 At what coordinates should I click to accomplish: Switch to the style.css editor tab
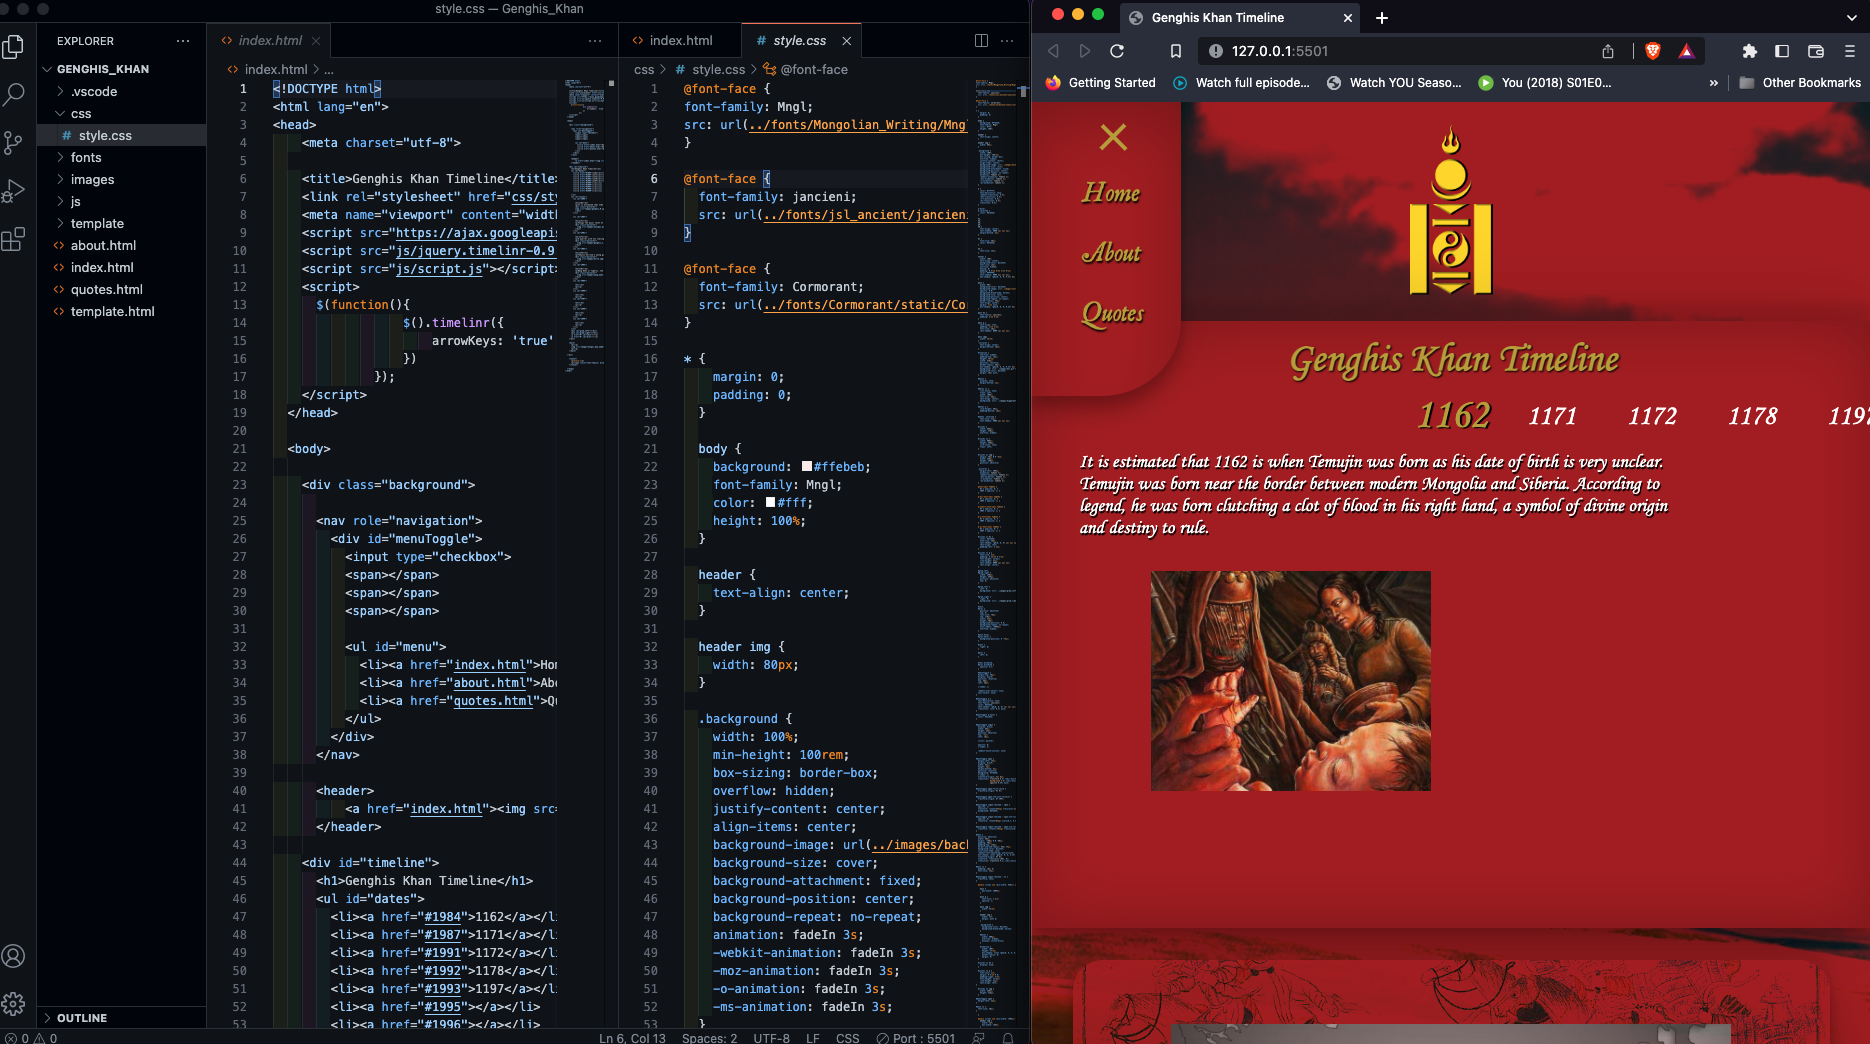pyautogui.click(x=800, y=41)
